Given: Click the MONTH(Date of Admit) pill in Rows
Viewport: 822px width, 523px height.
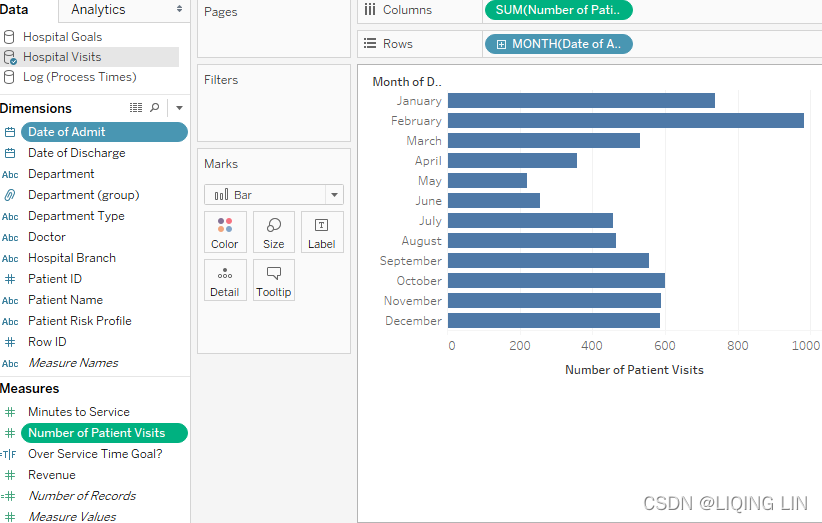Looking at the screenshot, I should click(x=559, y=44).
